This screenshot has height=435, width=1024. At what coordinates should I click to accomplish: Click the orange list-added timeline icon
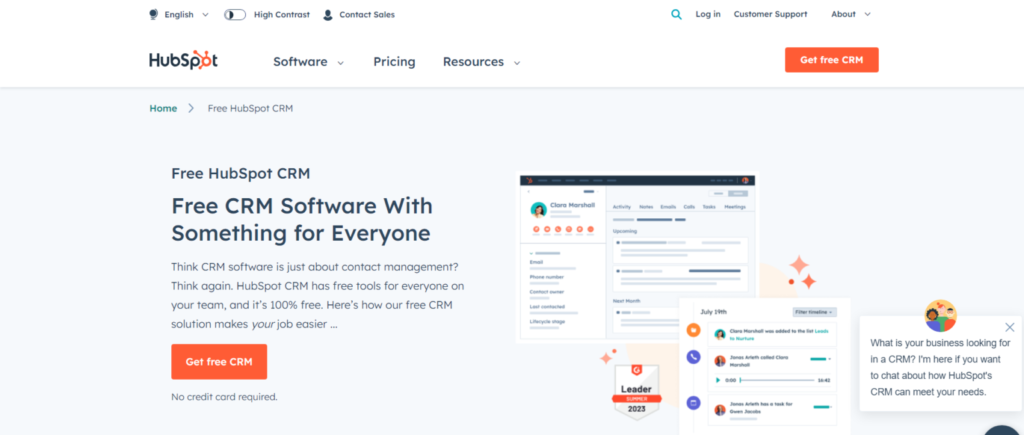(694, 330)
